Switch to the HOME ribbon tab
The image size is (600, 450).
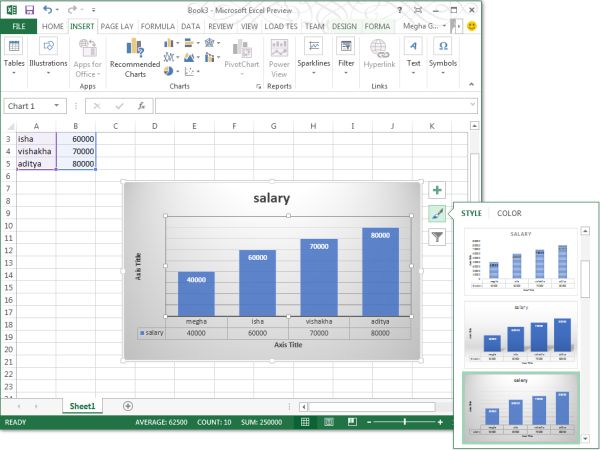53,26
